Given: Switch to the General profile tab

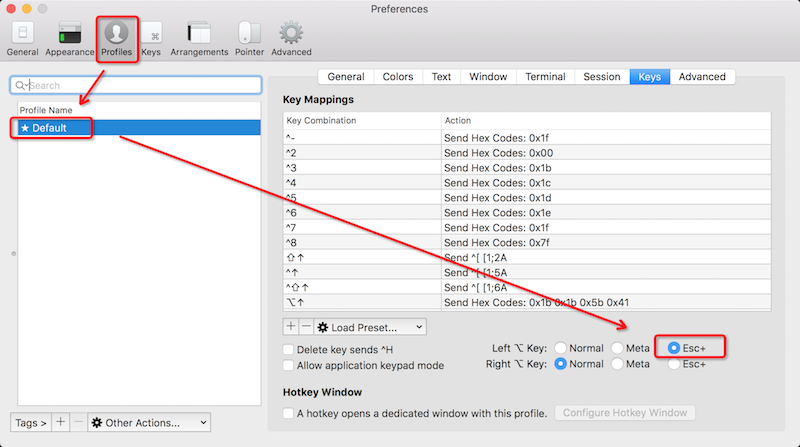Looking at the screenshot, I should 346,77.
